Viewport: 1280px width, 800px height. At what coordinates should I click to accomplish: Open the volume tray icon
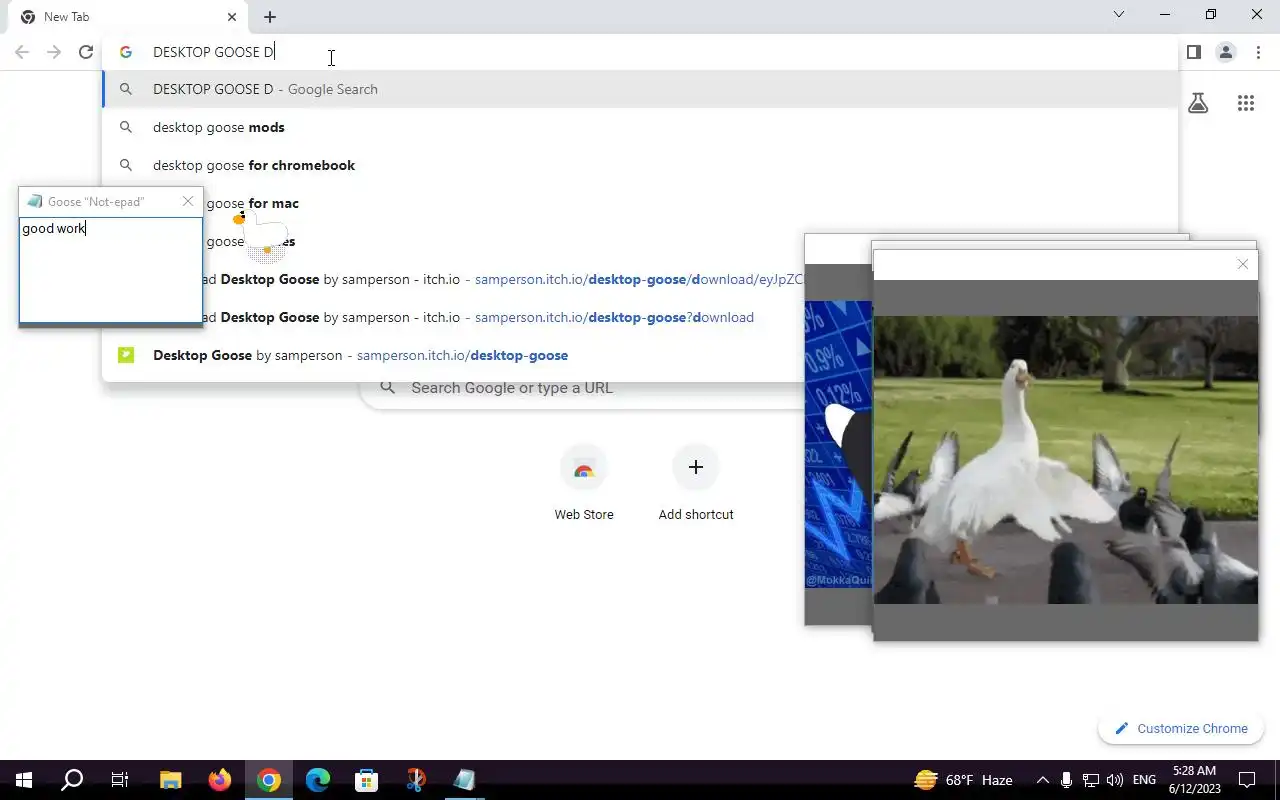tap(1115, 780)
